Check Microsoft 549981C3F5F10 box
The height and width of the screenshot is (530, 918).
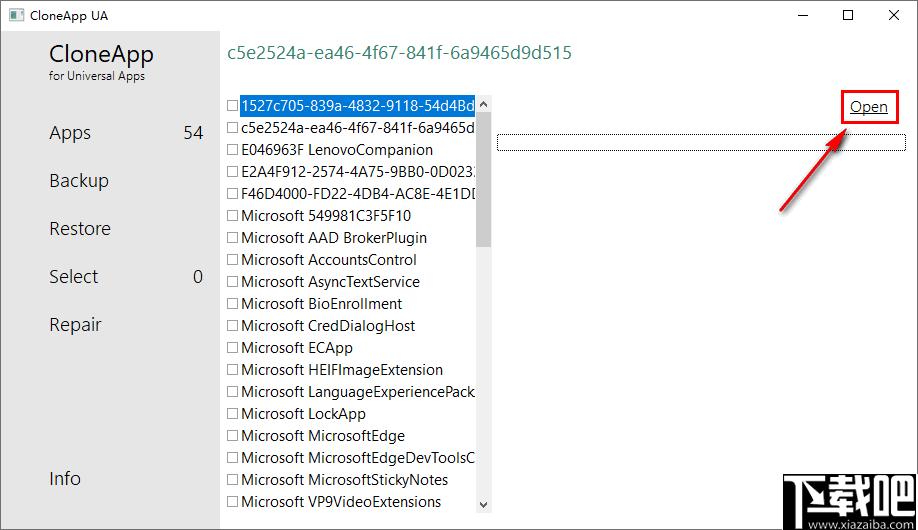pyautogui.click(x=232, y=216)
